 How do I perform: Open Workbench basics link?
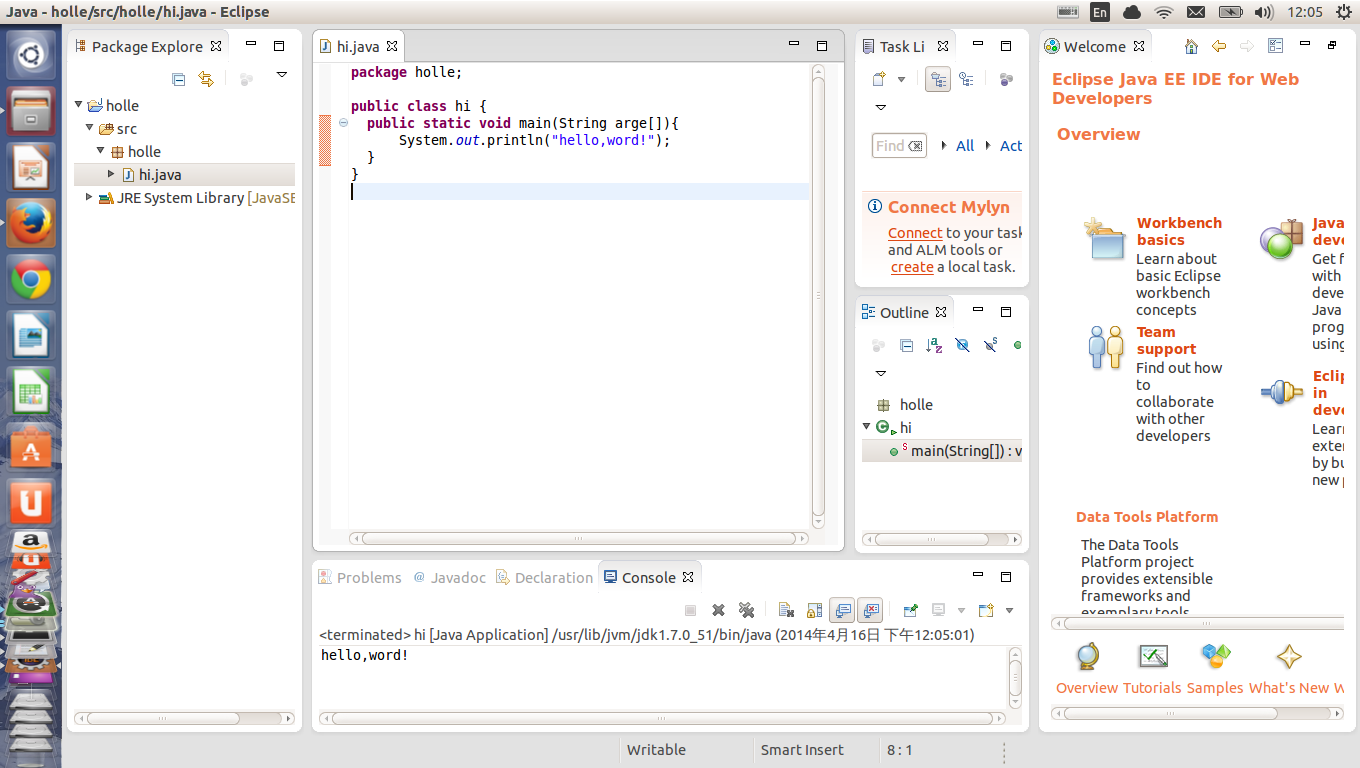point(1179,231)
